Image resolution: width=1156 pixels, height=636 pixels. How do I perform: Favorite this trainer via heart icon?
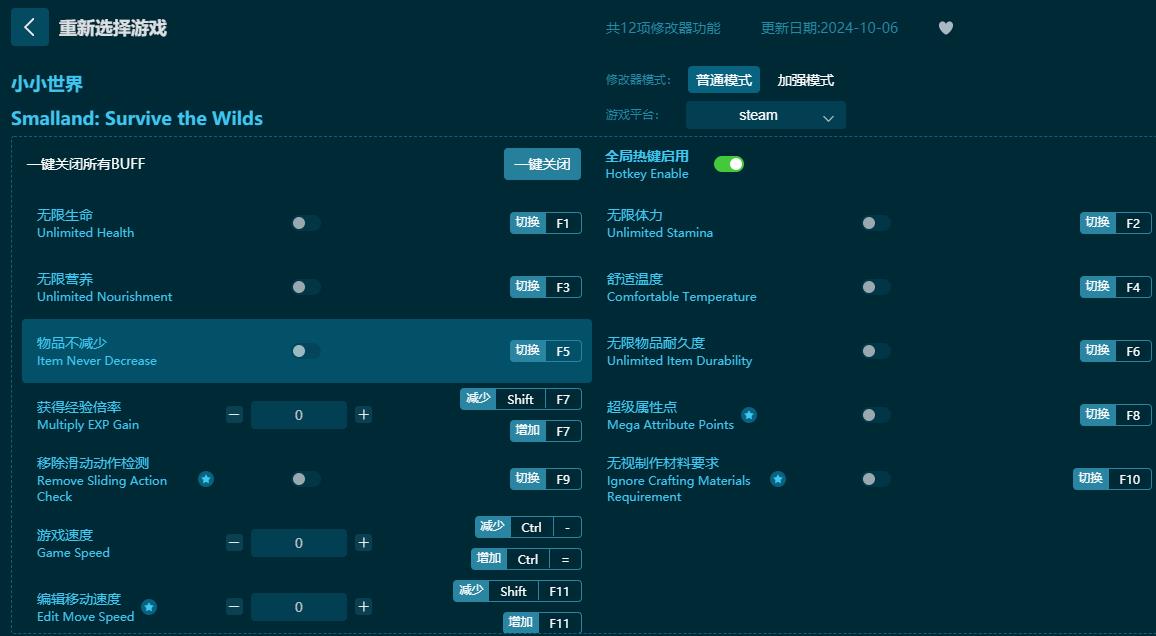pos(945,28)
